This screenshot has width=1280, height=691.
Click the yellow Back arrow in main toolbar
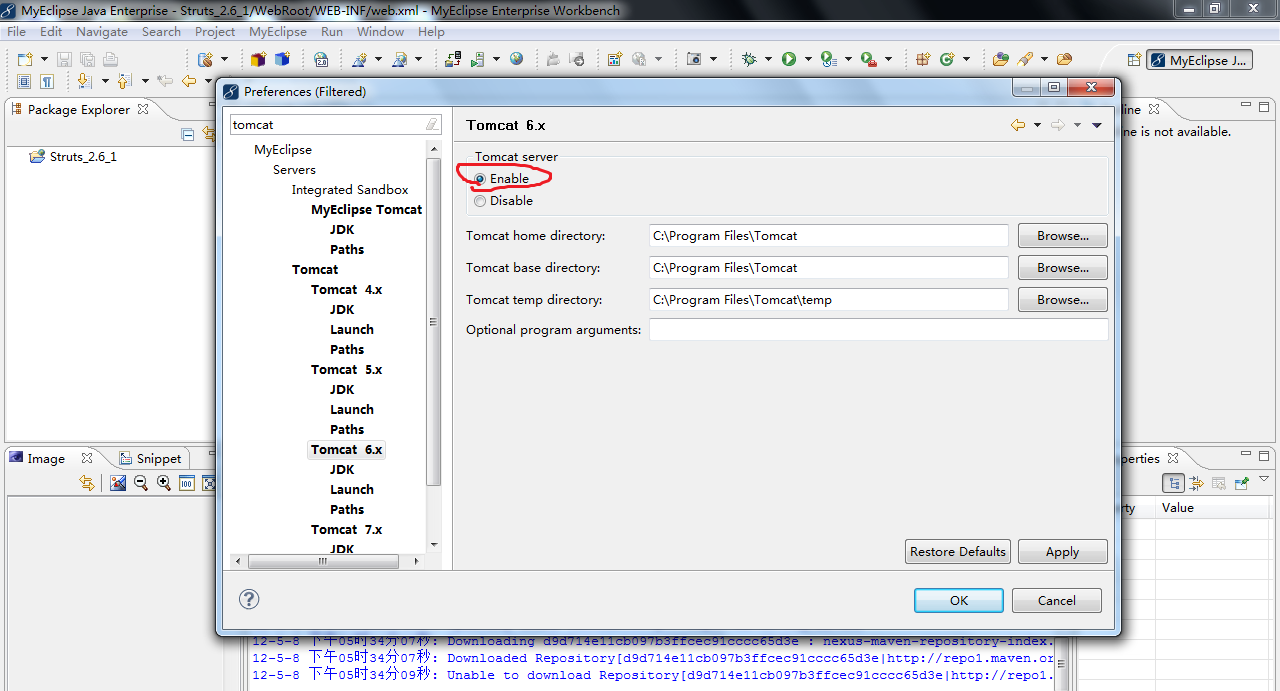tap(188, 81)
